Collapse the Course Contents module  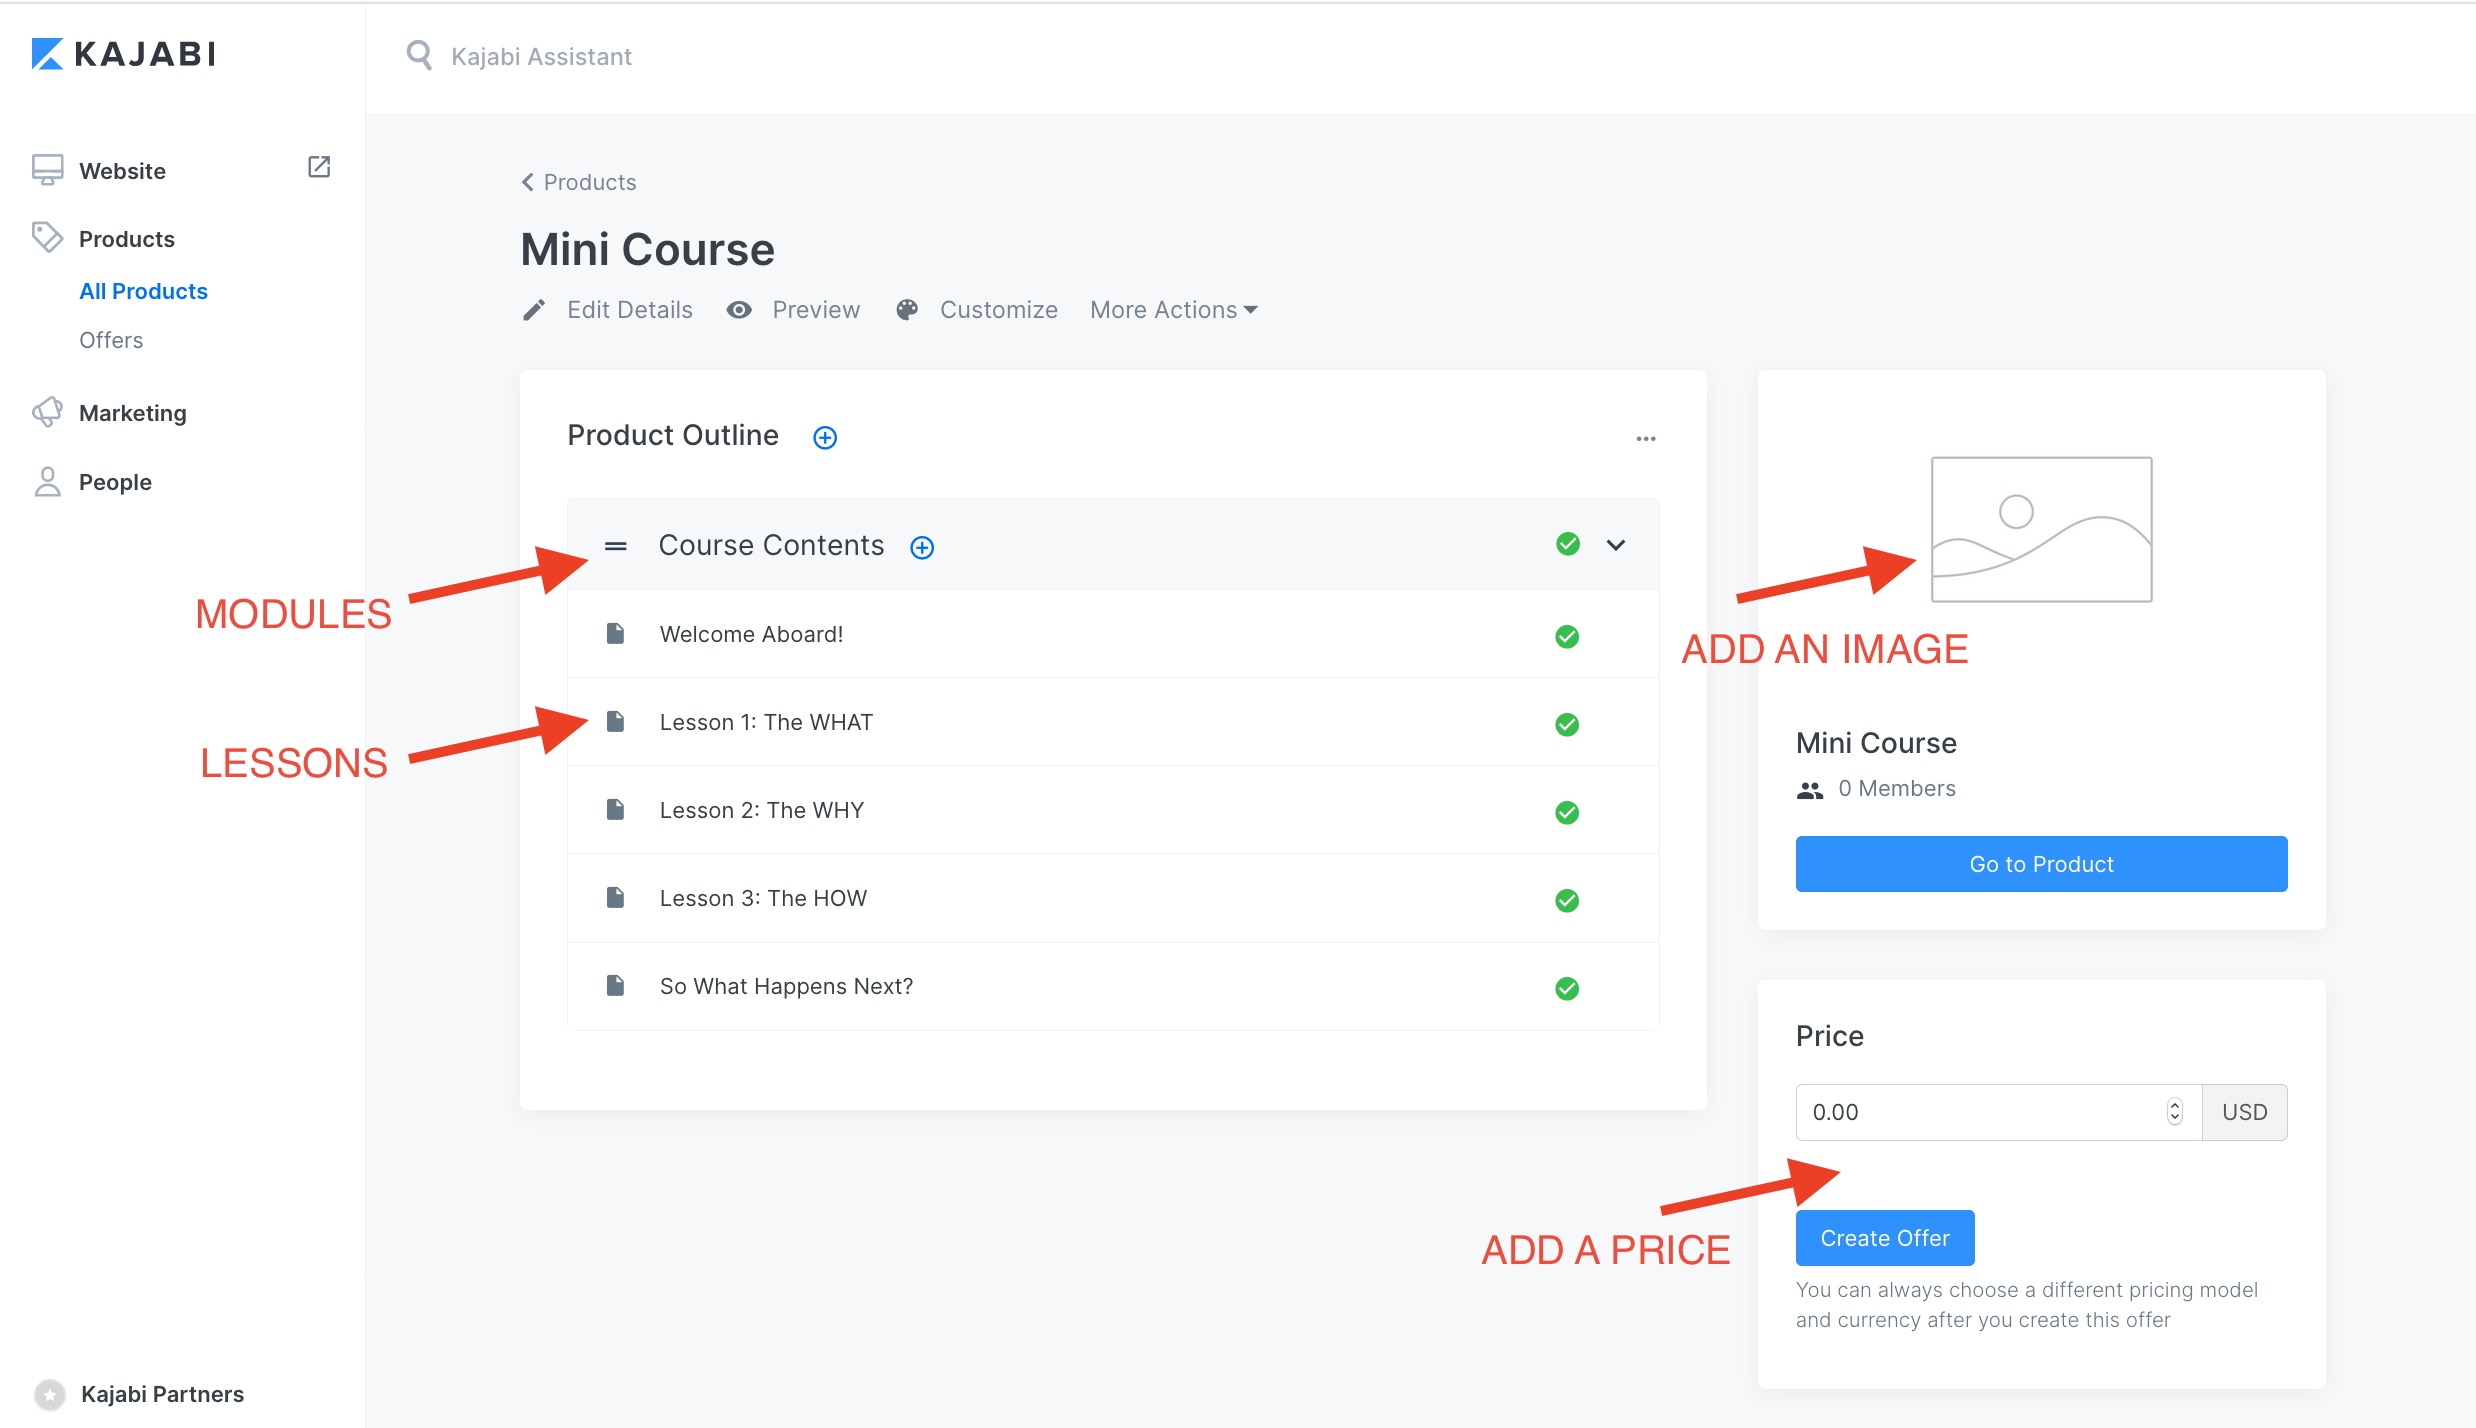tap(1616, 545)
